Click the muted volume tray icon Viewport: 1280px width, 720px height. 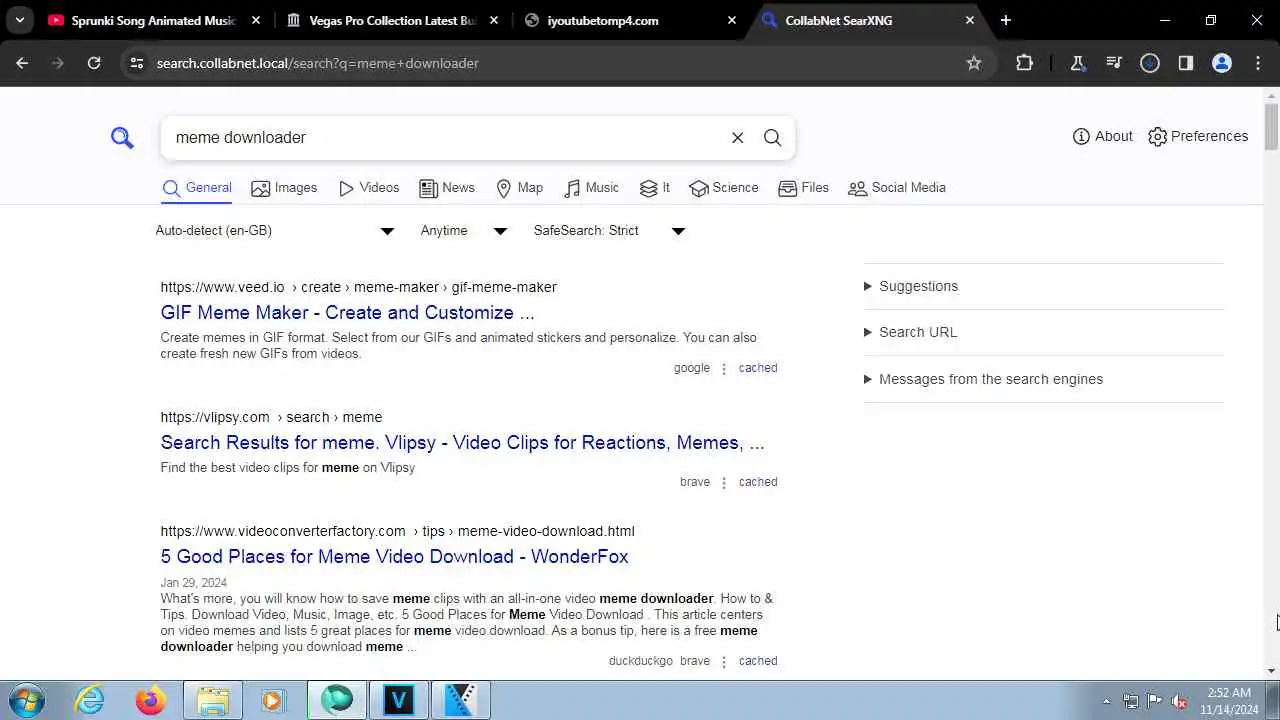(x=1179, y=701)
